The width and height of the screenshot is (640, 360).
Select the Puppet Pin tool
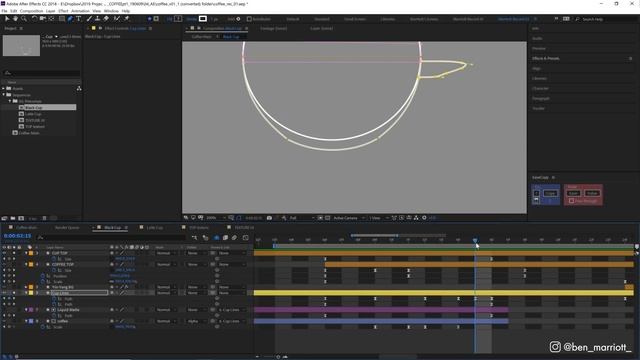pos(127,19)
